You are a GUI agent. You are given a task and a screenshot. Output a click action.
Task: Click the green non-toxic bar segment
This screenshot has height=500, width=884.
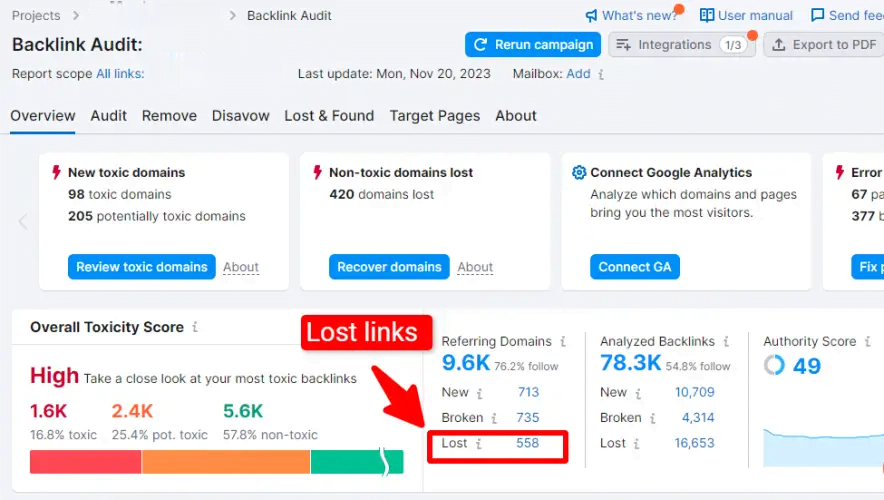[x=357, y=462]
